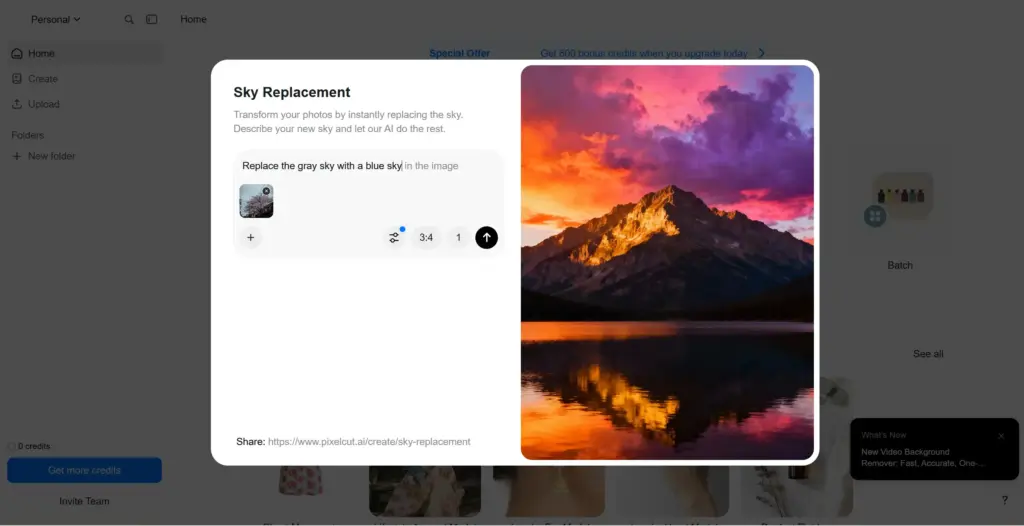Click the Get more credits button

[x=84, y=470]
